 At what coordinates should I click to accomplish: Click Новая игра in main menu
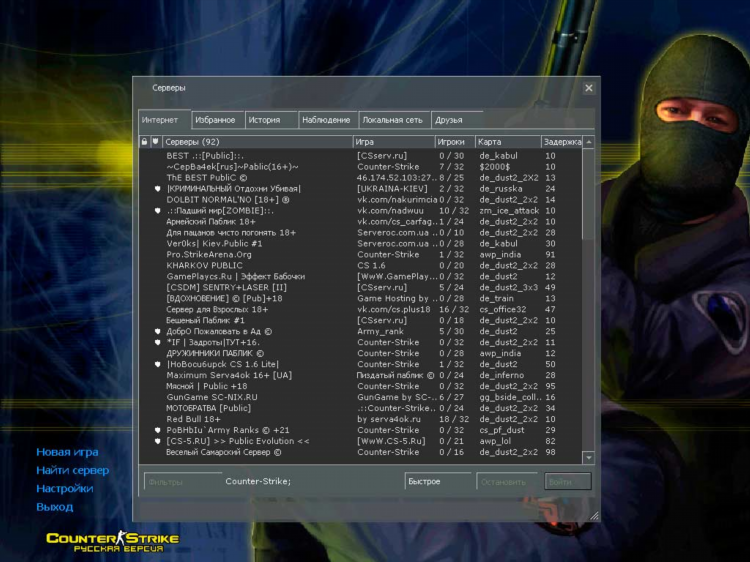point(67,452)
